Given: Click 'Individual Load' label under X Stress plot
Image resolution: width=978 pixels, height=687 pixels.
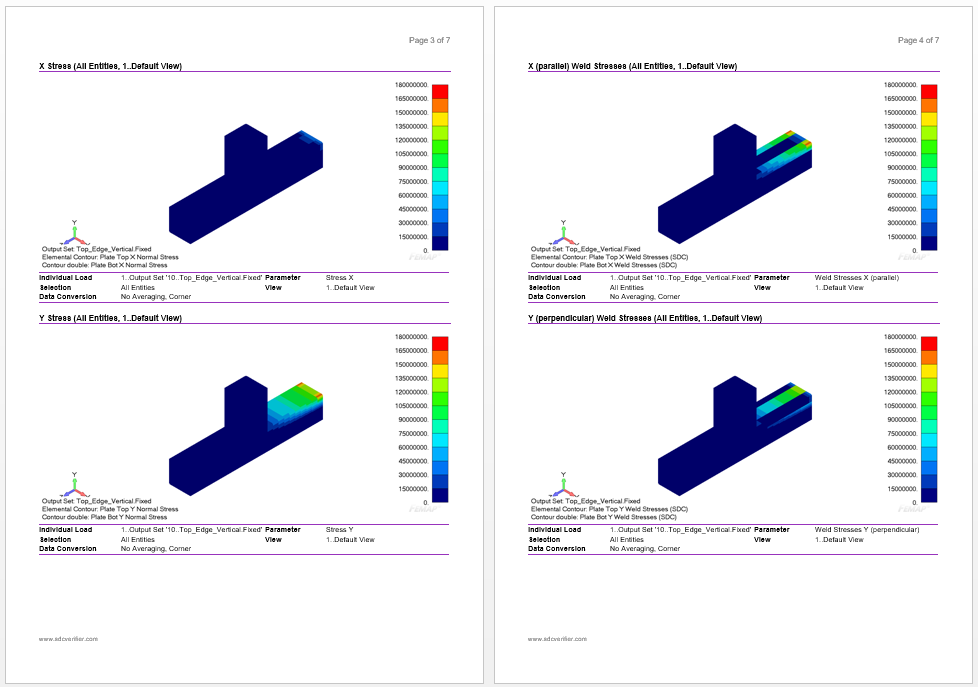Looking at the screenshot, I should pos(65,278).
